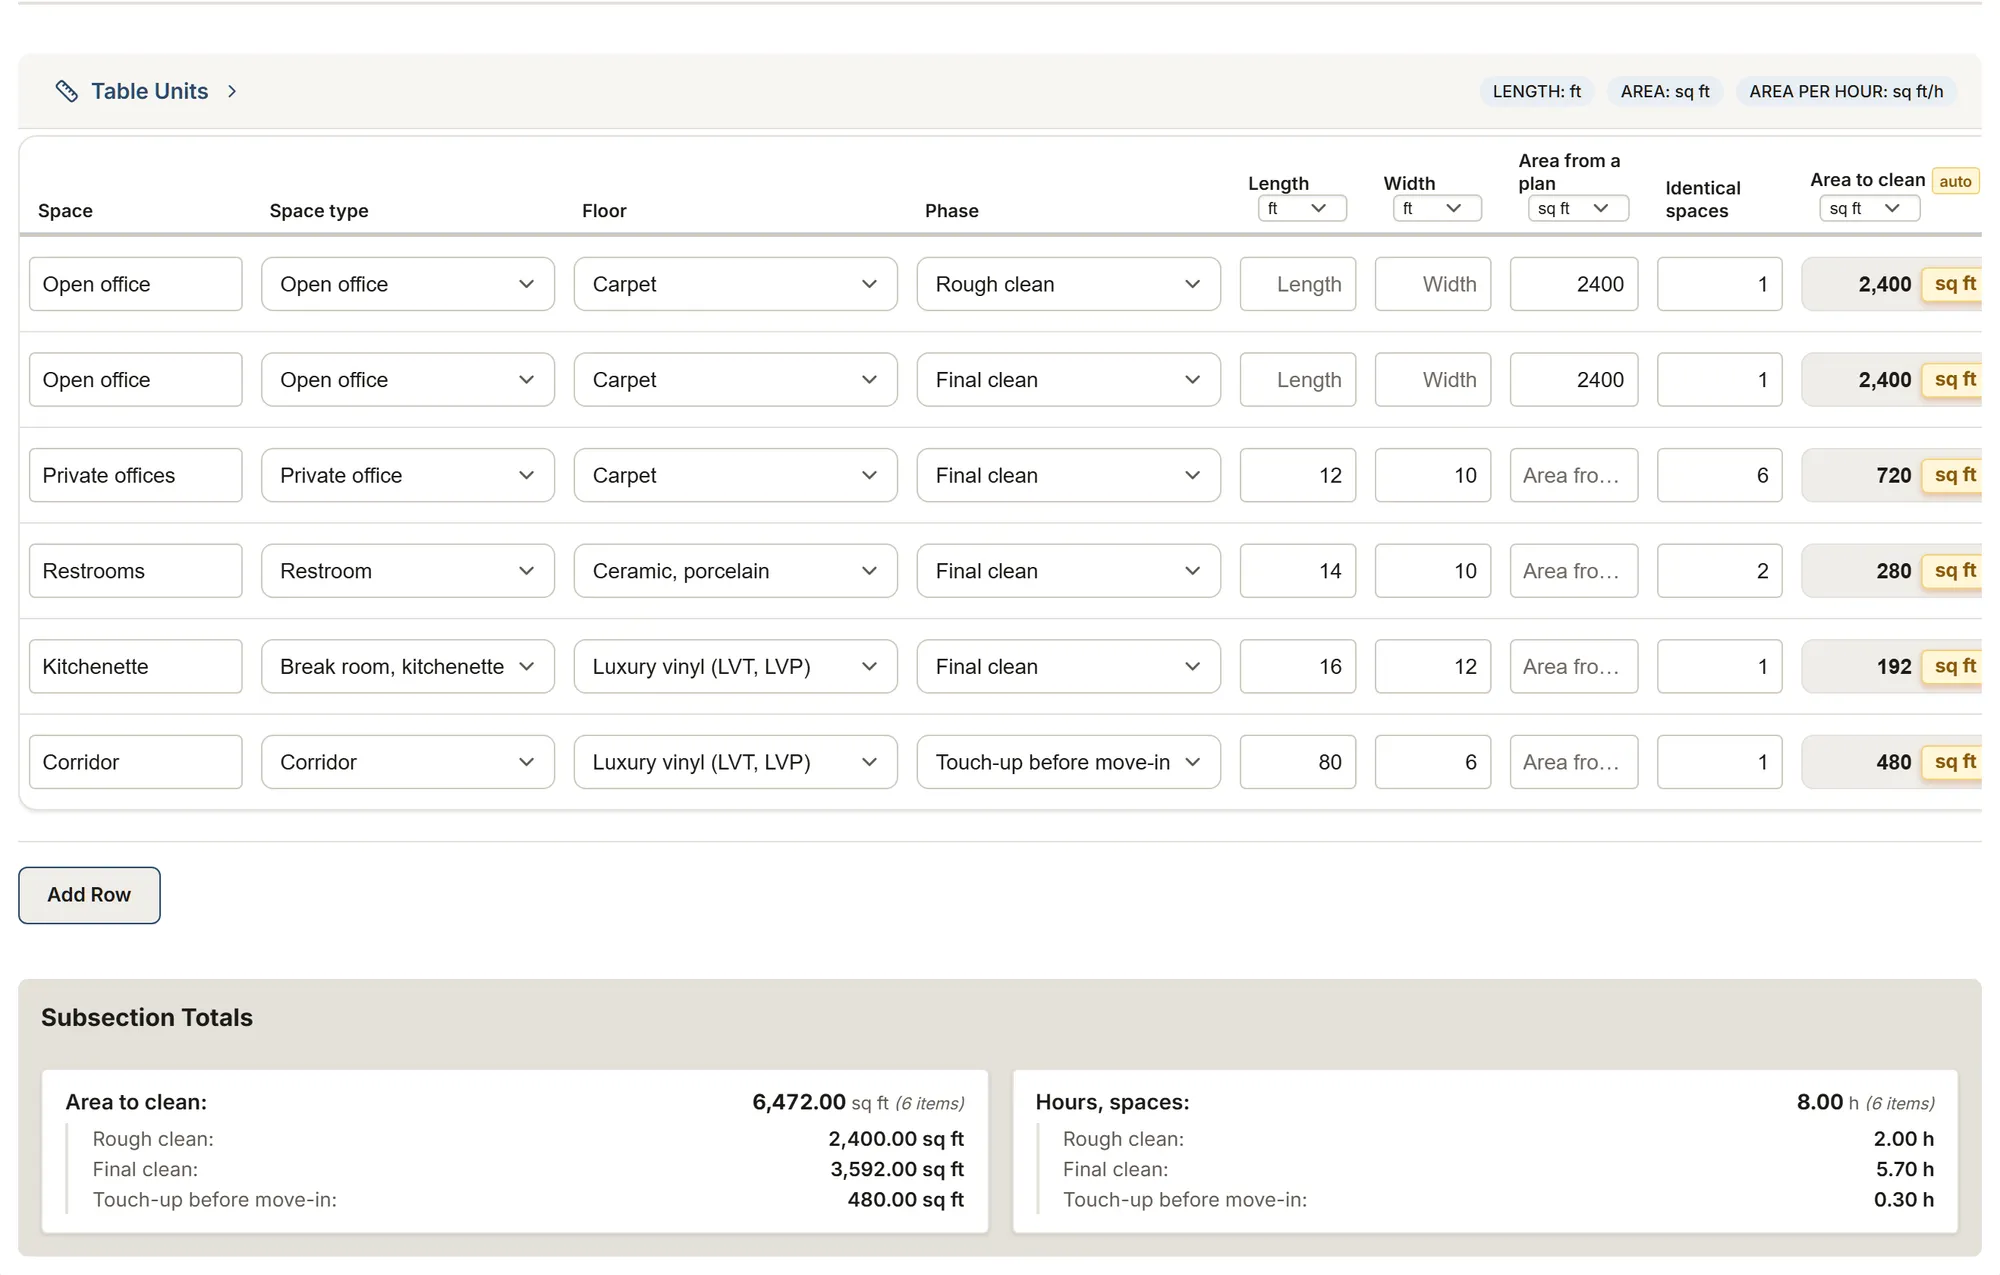Click Identical spaces field showing 6
Viewport: 2000px width, 1275px height.
[x=1719, y=475]
